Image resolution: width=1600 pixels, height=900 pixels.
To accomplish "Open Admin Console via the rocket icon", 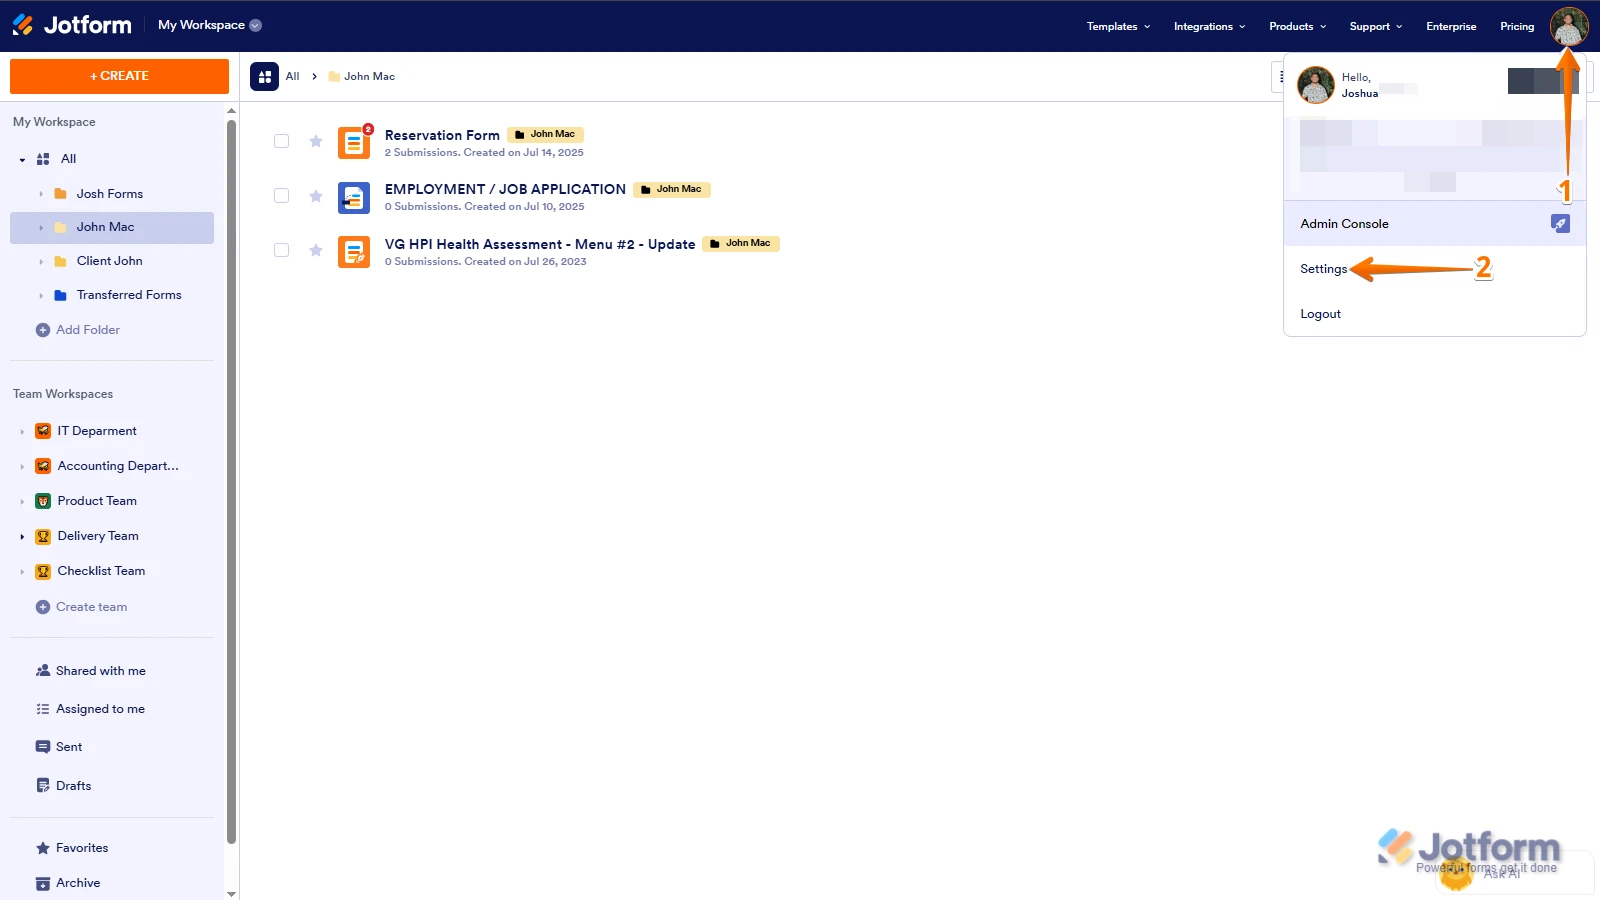I will (x=1560, y=223).
